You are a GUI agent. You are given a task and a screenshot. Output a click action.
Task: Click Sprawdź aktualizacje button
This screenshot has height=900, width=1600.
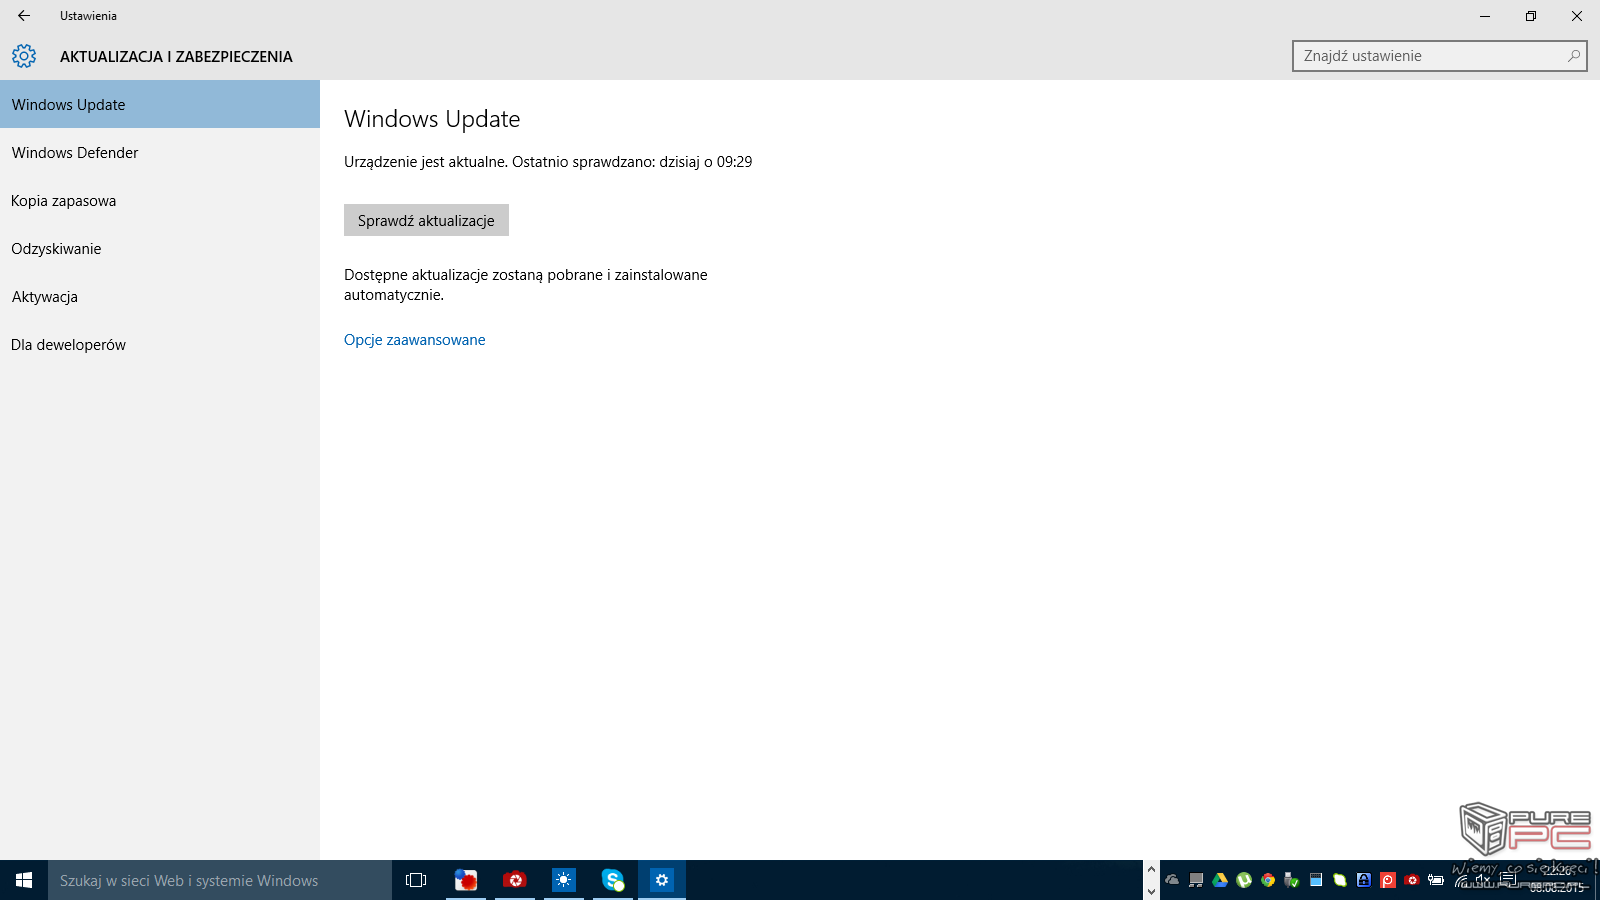(x=426, y=220)
